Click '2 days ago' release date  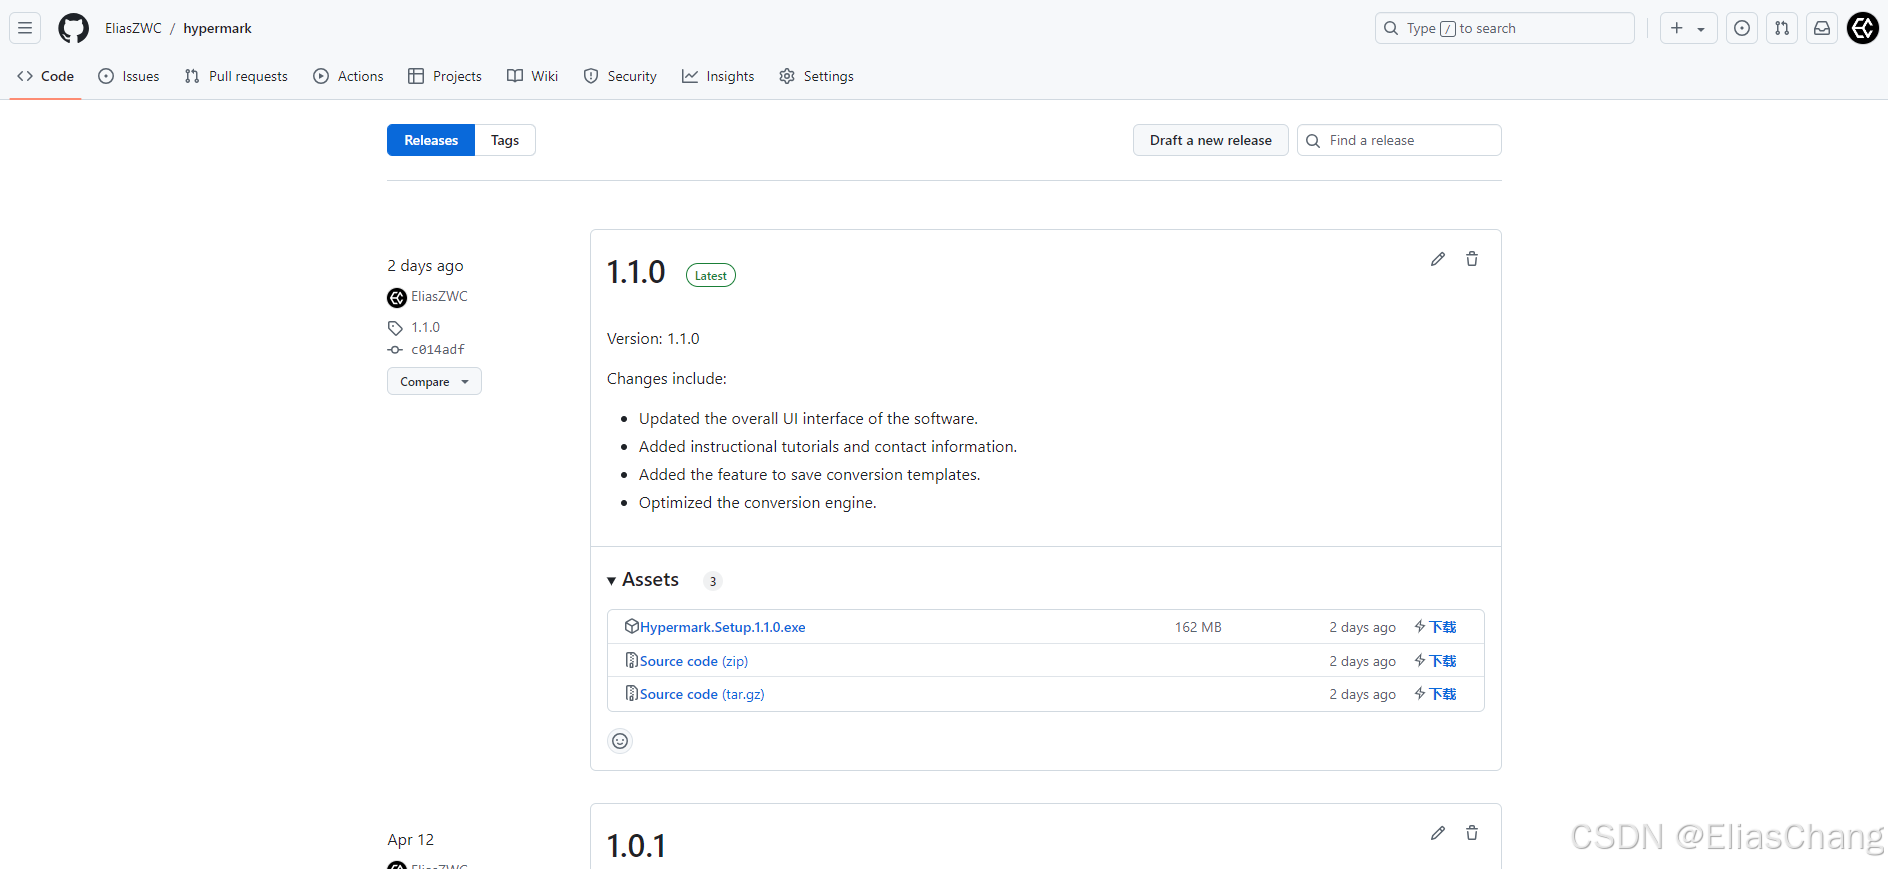tap(425, 266)
